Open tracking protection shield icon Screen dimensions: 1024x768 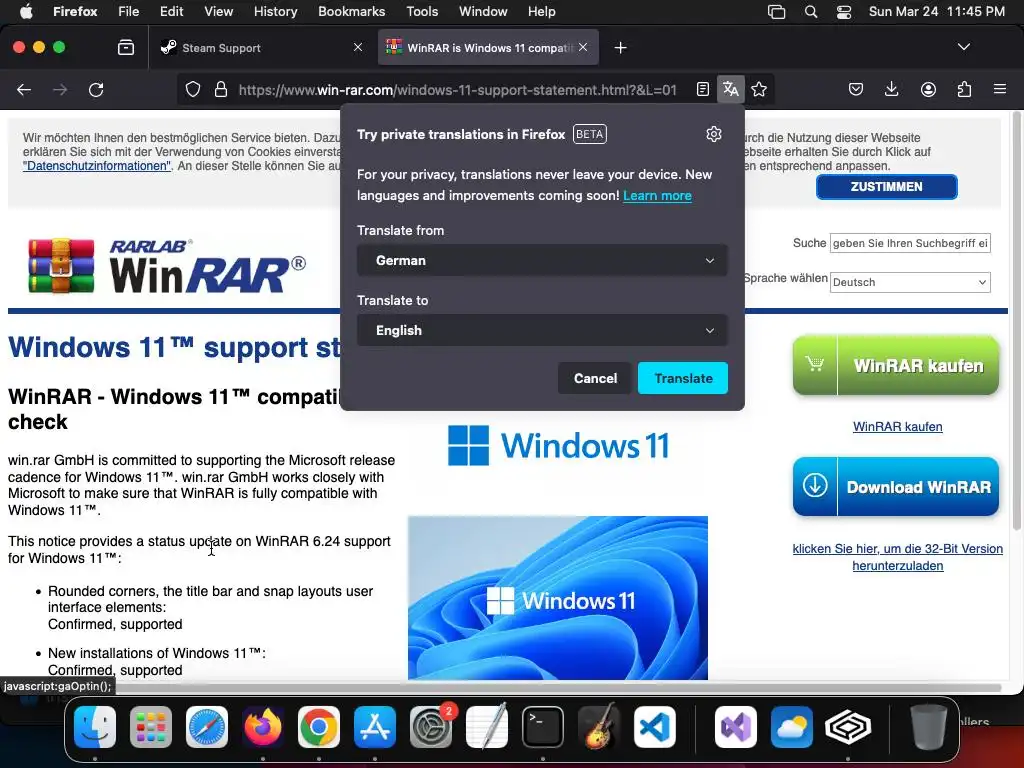pos(193,89)
